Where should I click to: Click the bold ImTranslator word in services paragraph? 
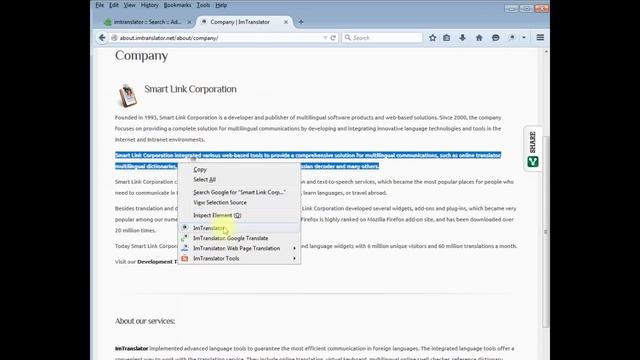coord(131,349)
